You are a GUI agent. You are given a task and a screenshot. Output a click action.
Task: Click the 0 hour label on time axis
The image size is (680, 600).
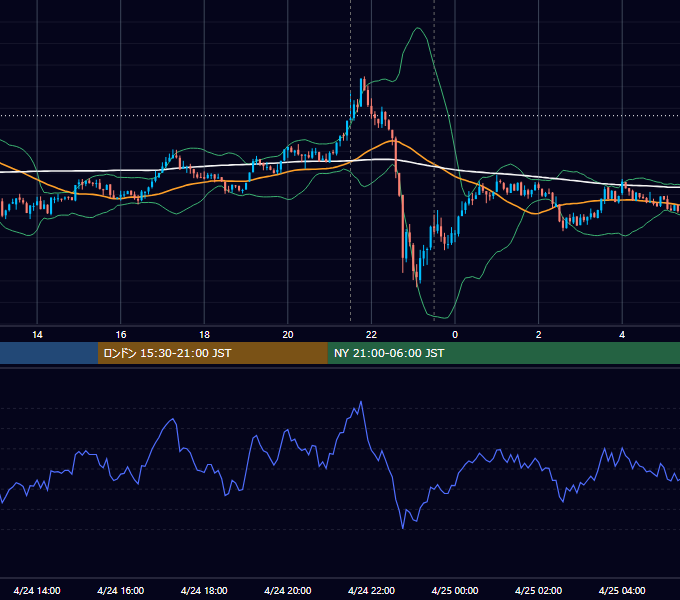[x=455, y=335]
